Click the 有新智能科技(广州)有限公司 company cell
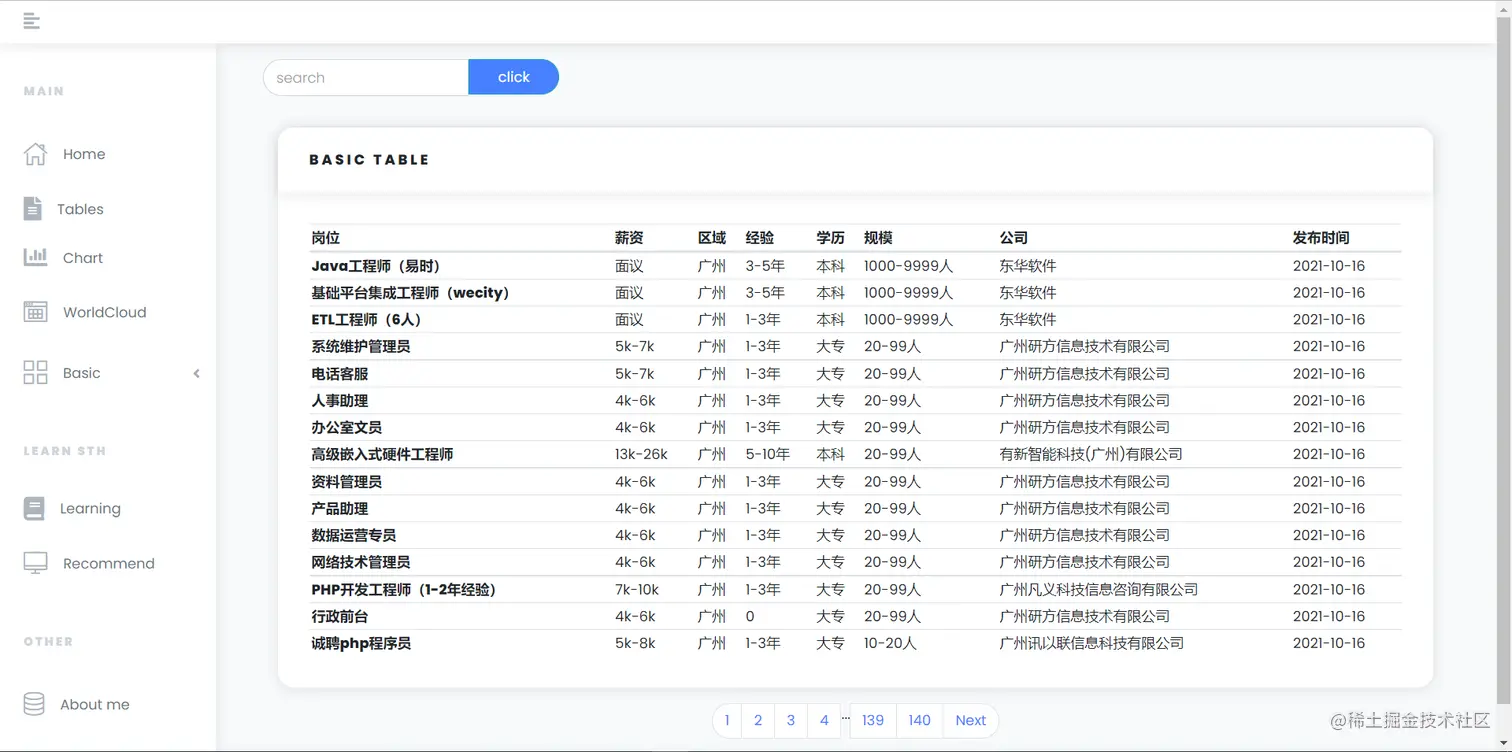 pos(1091,455)
